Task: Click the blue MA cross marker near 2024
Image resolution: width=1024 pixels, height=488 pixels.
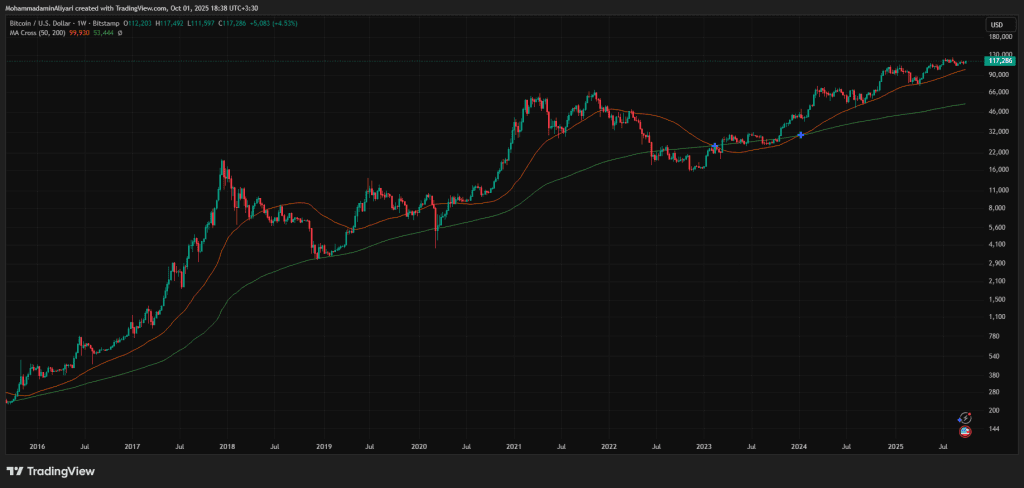Action: 800,134
